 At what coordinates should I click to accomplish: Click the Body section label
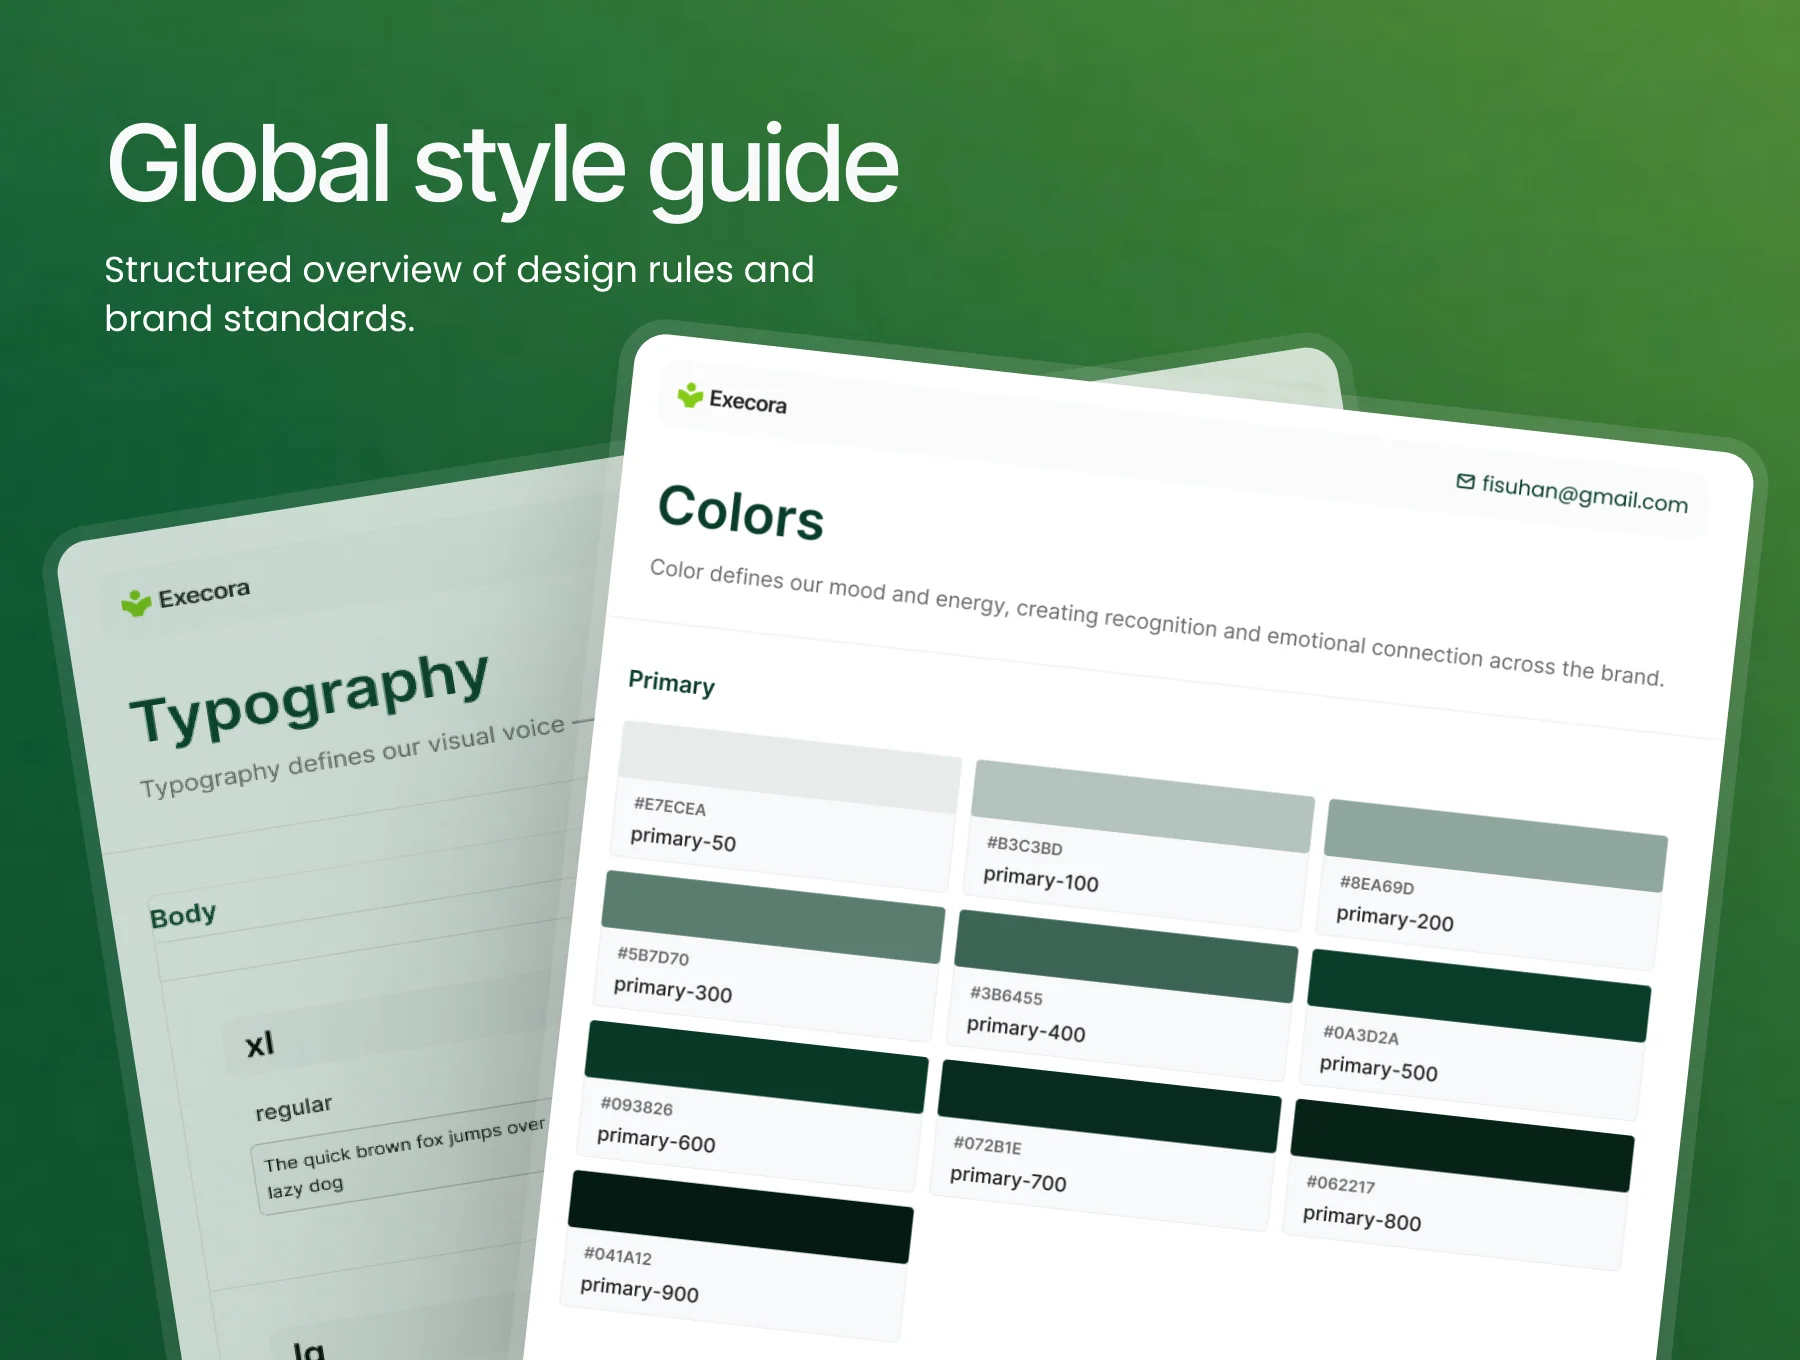[182, 915]
